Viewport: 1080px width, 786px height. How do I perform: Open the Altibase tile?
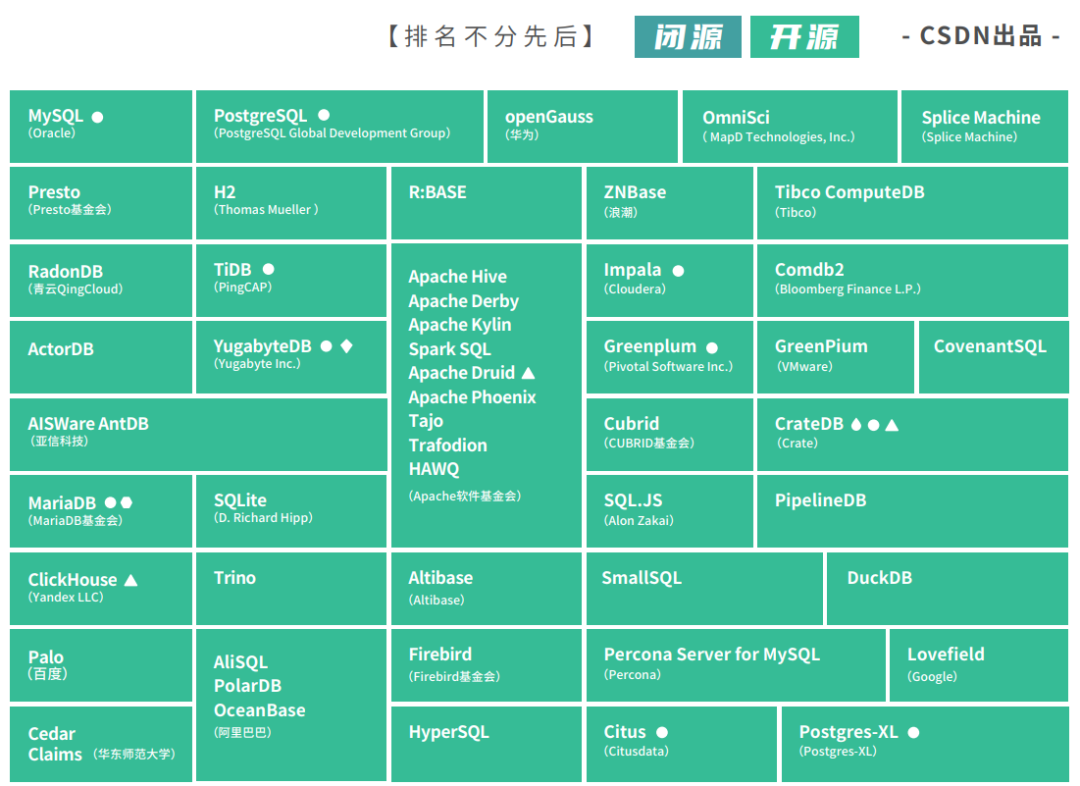click(x=486, y=588)
